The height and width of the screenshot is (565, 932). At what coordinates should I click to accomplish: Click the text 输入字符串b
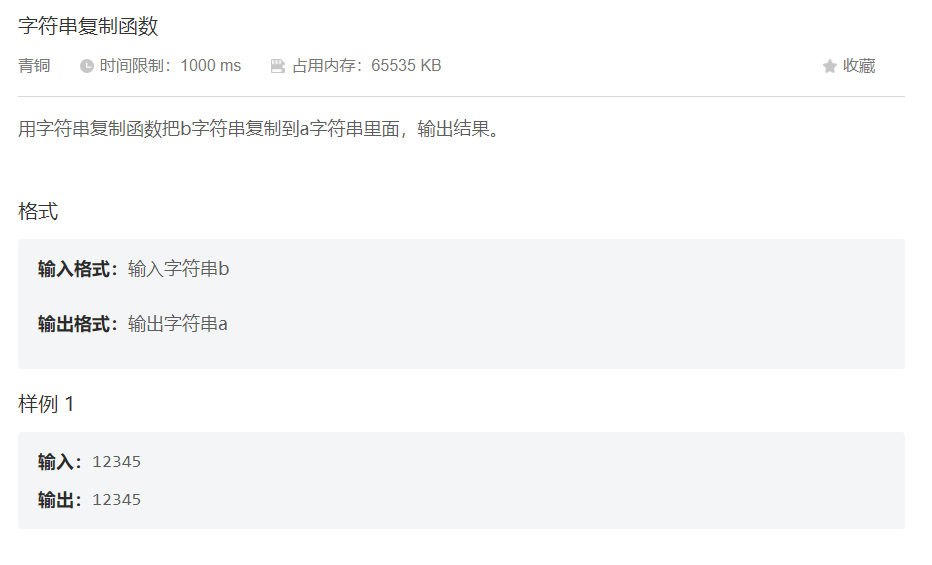pos(178,269)
